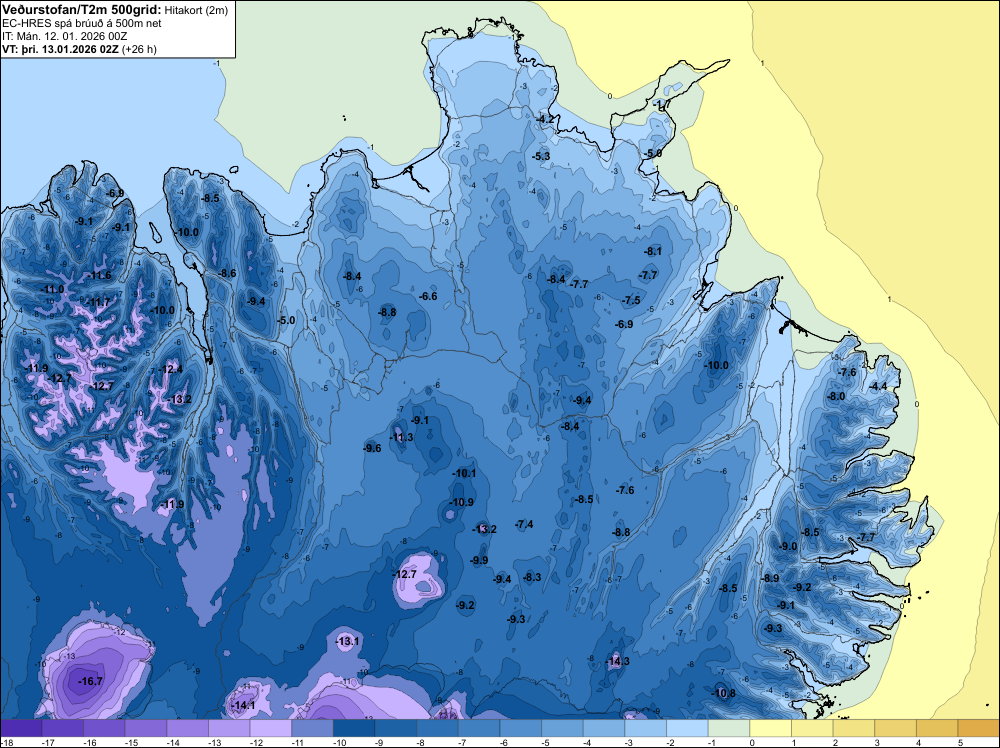This screenshot has height=748, width=1000.
Task: Click legend swatch between 4 and 5
Action: pyautogui.click(x=937, y=728)
